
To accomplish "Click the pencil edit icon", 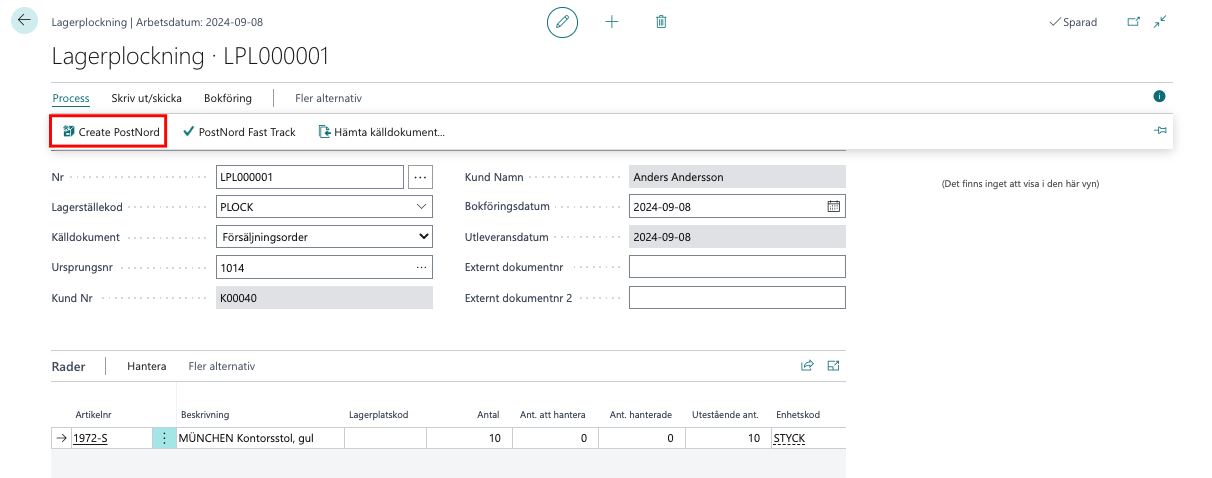I will (x=562, y=22).
